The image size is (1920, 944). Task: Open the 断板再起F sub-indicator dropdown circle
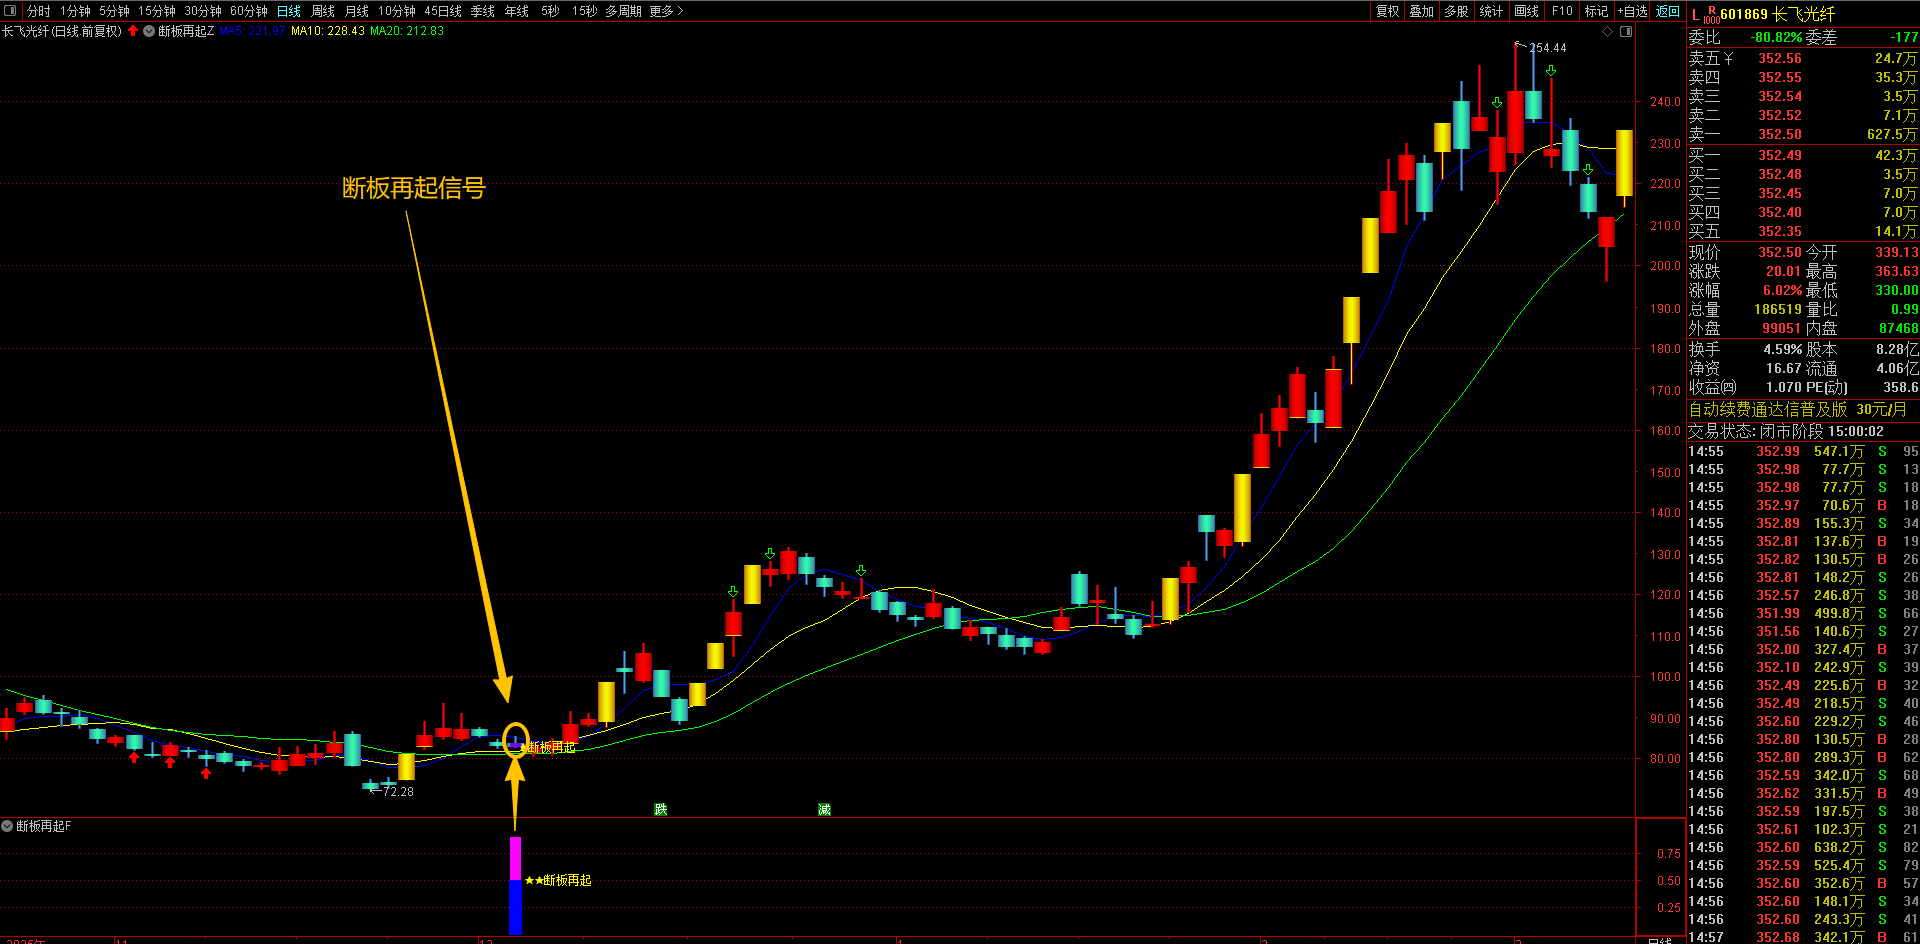(7, 826)
